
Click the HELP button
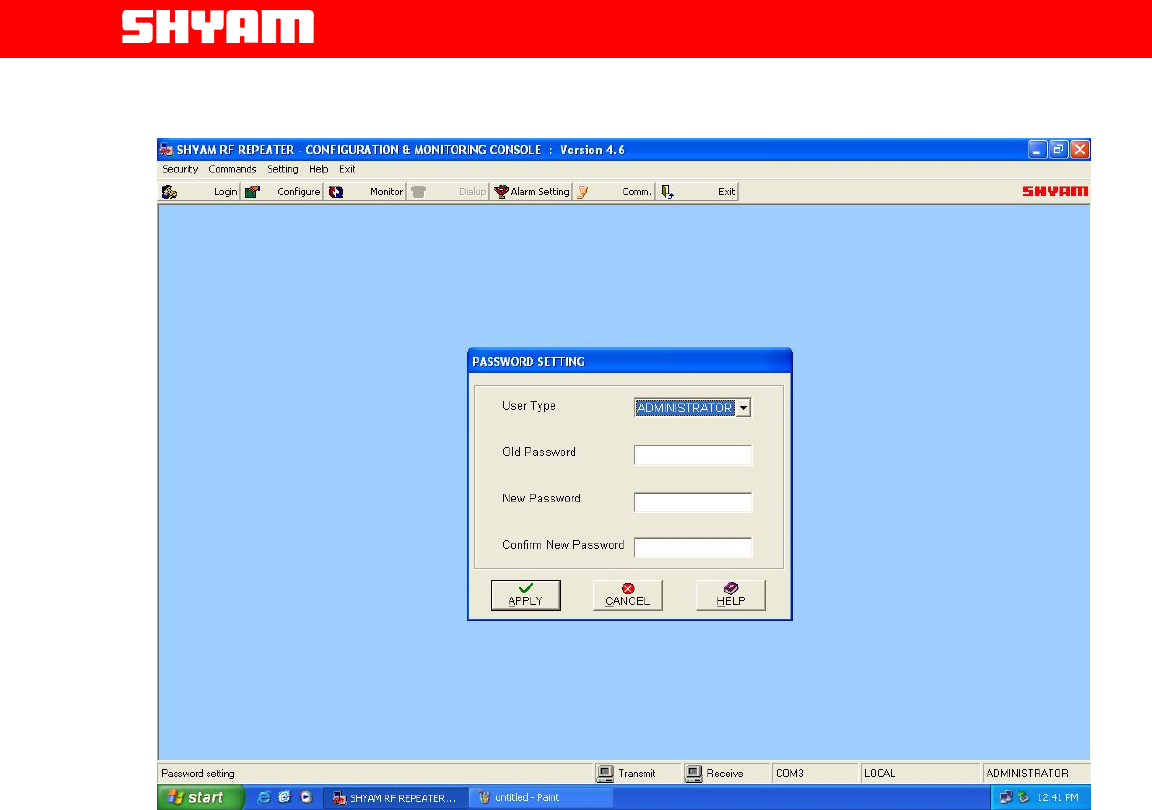(730, 595)
